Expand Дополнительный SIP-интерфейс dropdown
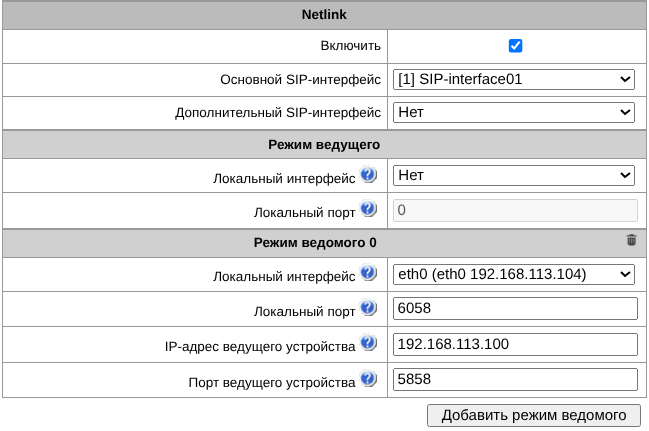The image size is (649, 431). pos(514,112)
